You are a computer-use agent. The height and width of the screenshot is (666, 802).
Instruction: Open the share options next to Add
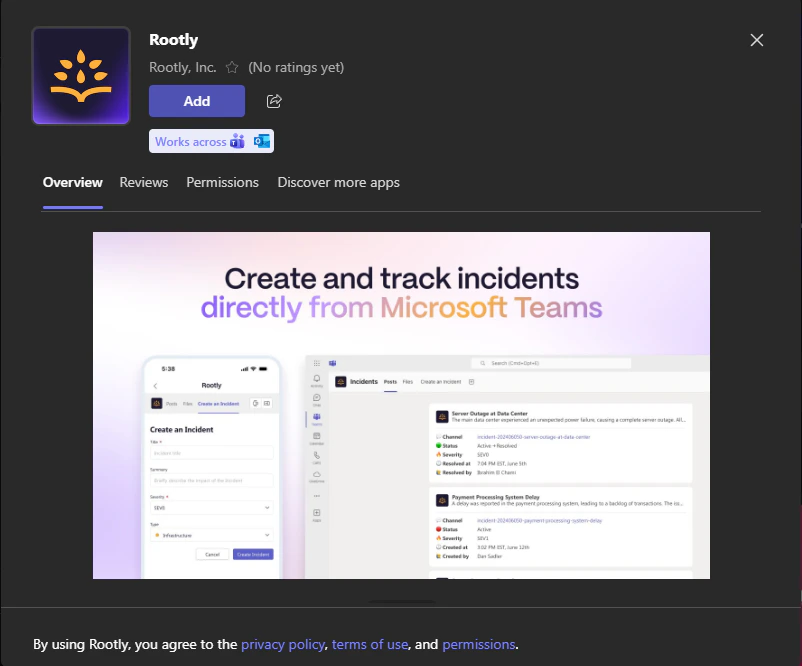[272, 100]
